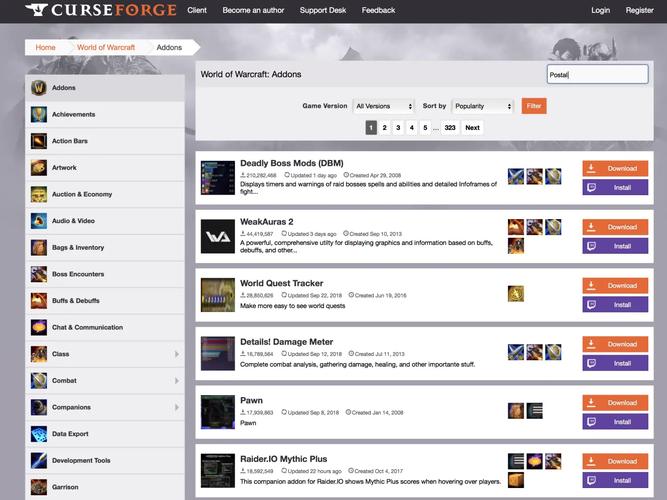This screenshot has height=500, width=667.
Task: Open Feedback in top navigation
Action: 378,10
